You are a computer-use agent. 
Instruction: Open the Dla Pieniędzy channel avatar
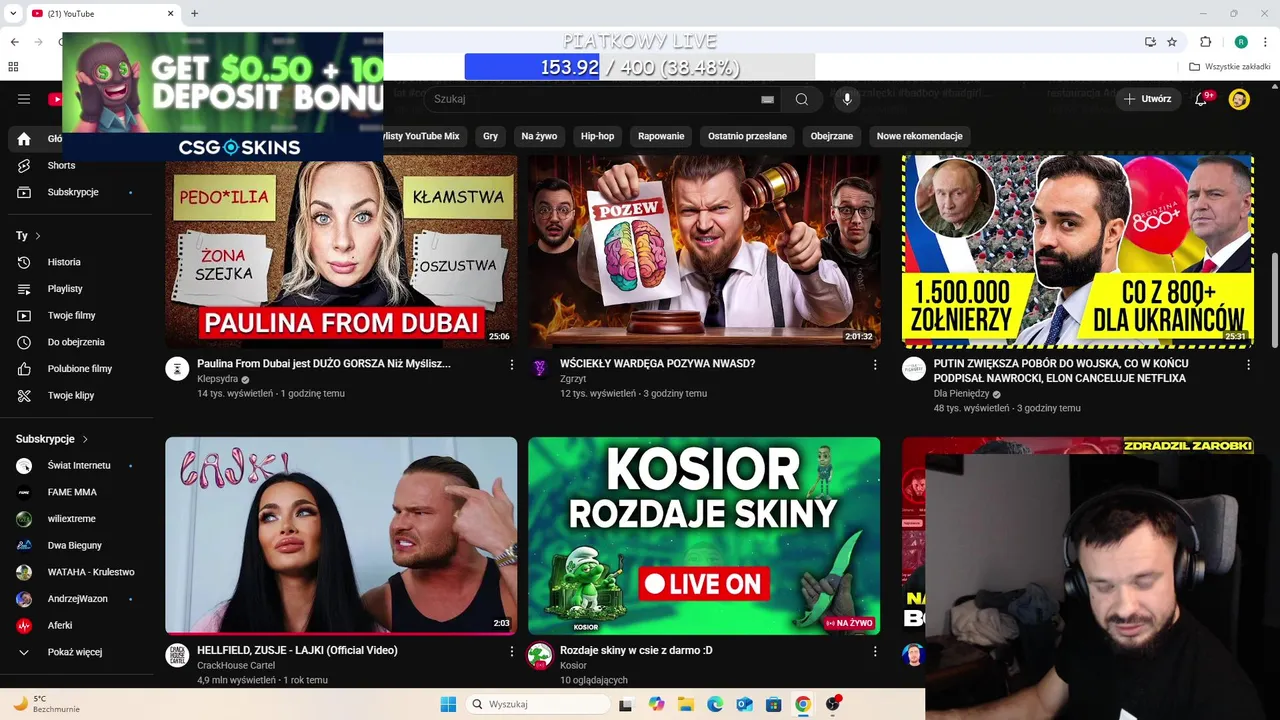click(x=914, y=369)
